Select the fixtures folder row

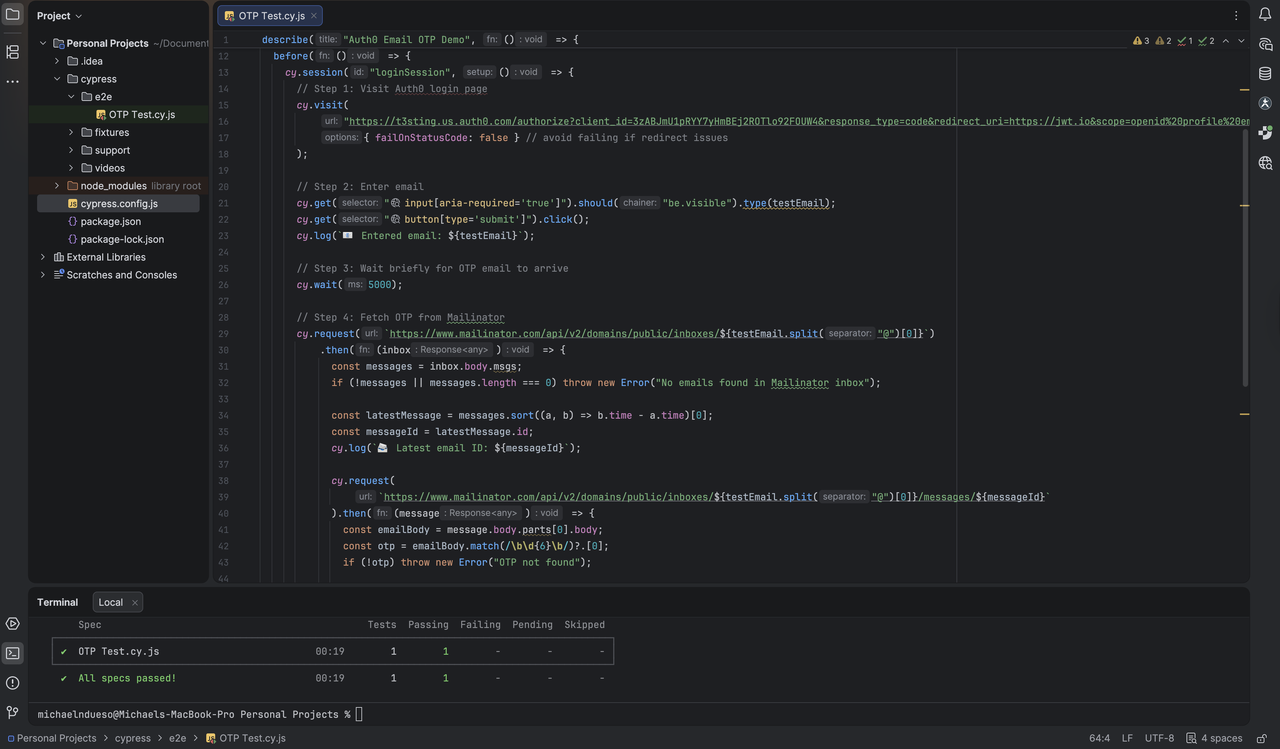[x=118, y=132]
